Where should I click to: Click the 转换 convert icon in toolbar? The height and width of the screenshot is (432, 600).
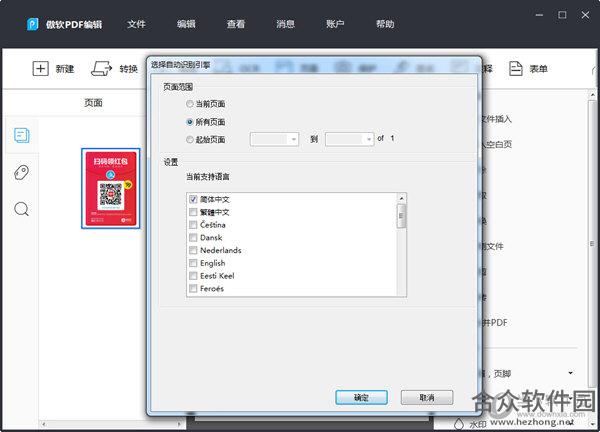click(x=101, y=69)
